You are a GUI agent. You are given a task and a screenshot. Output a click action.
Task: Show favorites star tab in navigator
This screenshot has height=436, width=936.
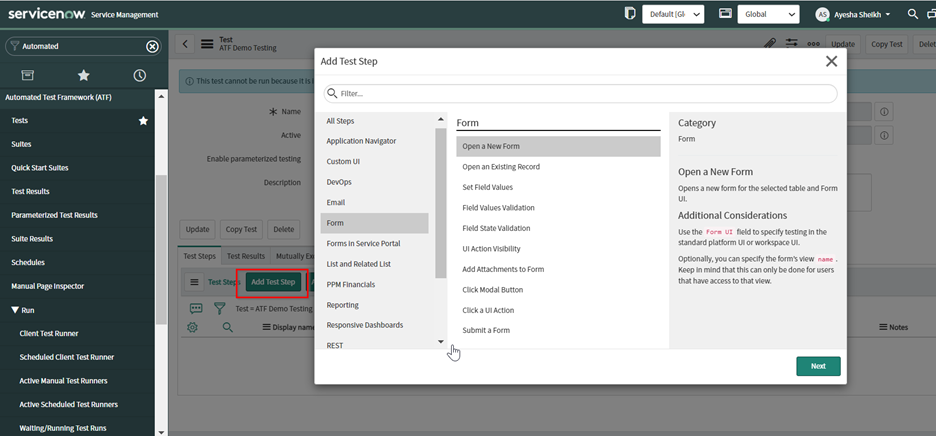point(84,75)
